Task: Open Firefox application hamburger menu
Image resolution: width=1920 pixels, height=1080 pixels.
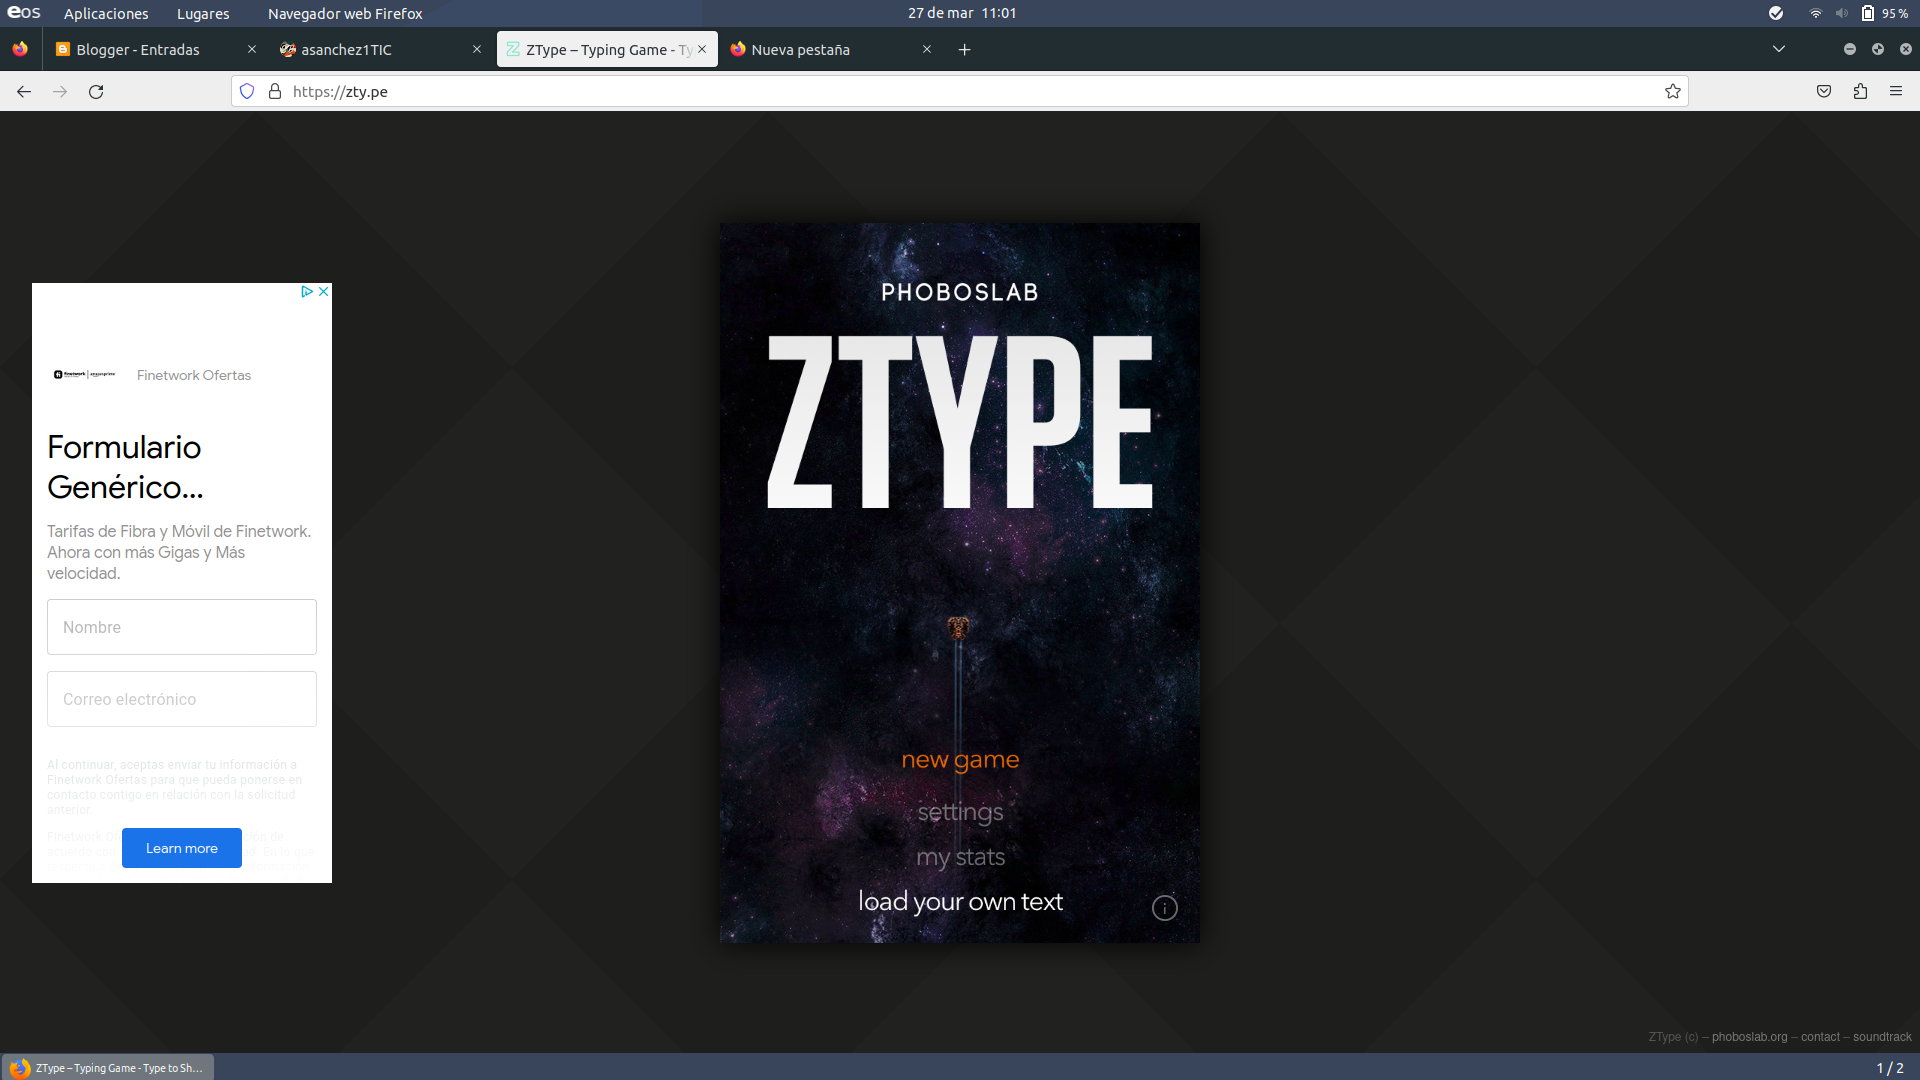Action: click(x=1896, y=92)
